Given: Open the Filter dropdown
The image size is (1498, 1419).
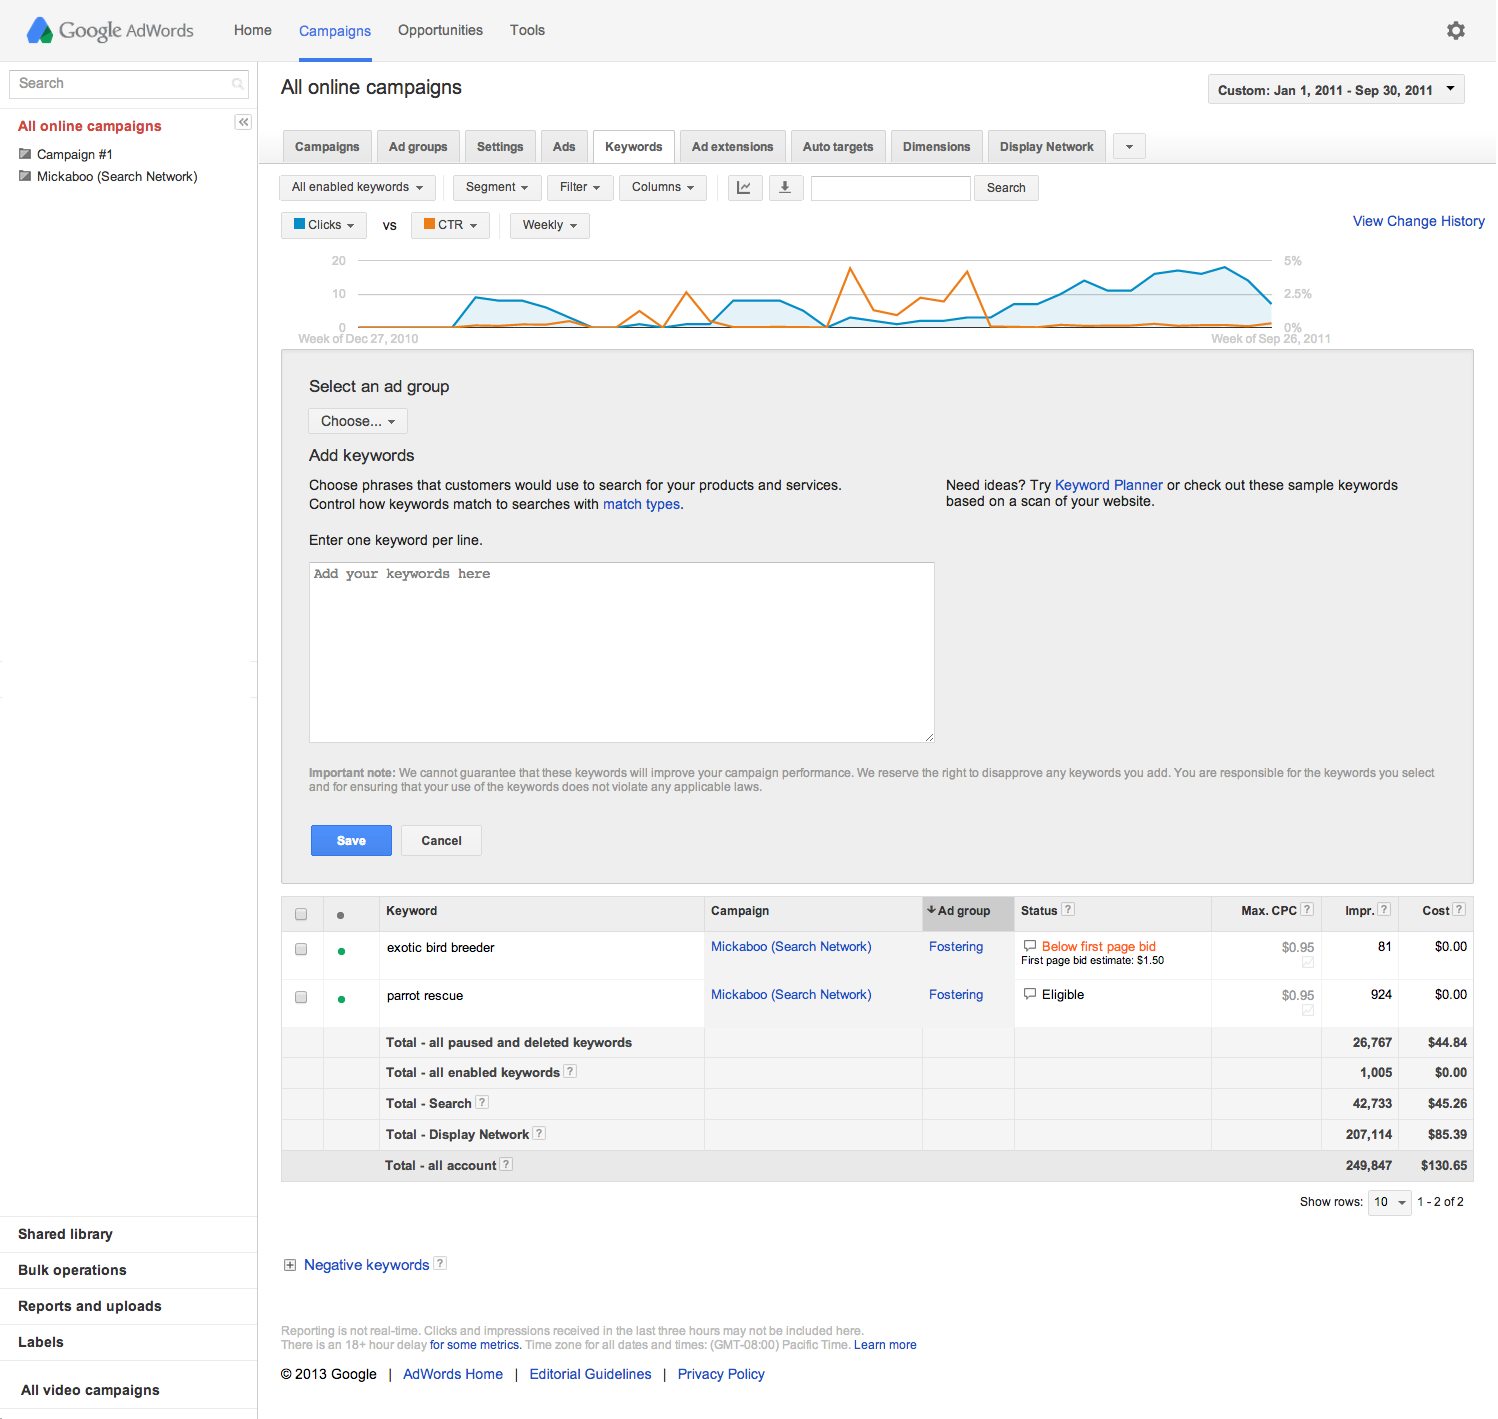Looking at the screenshot, I should [580, 187].
